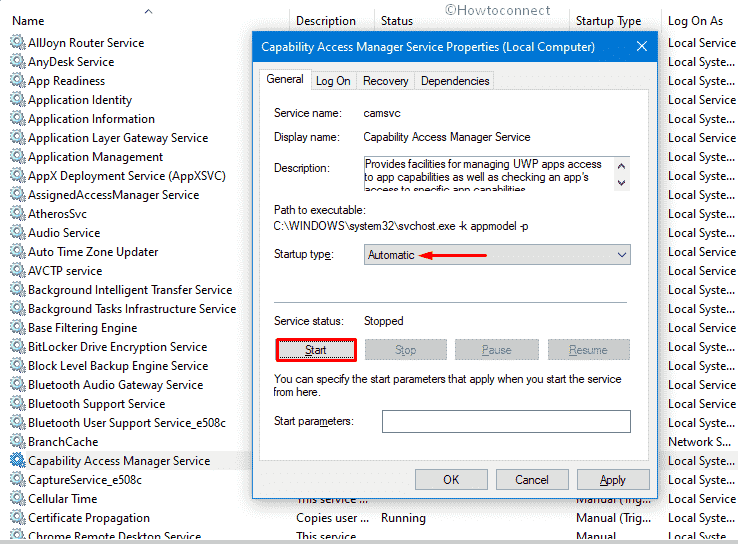This screenshot has width=738, height=544.
Task: Click 'Copies user ...' description cell
Action: 332,518
